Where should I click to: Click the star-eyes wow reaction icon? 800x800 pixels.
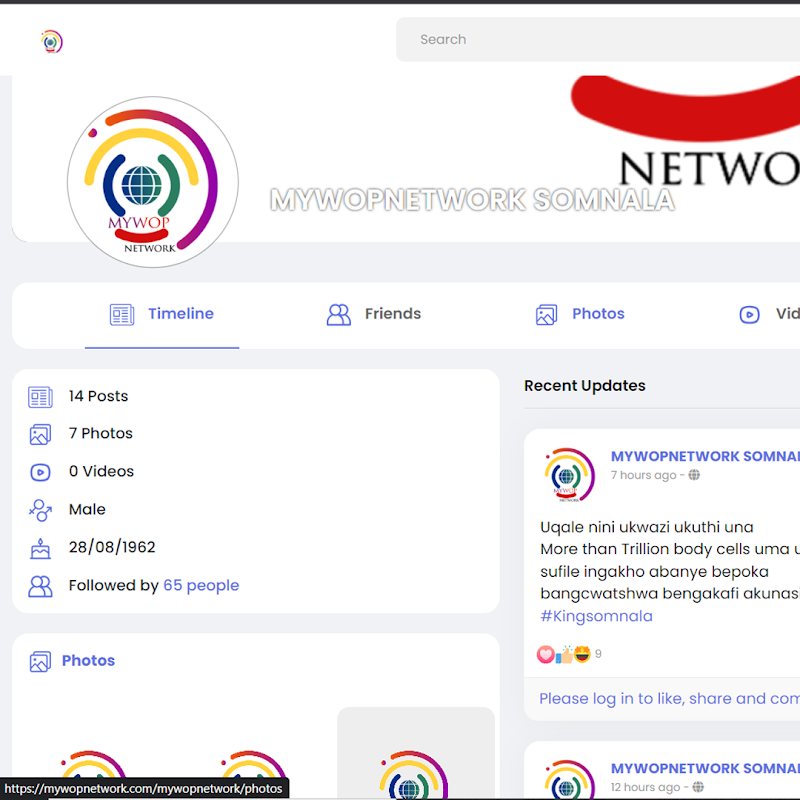[582, 654]
